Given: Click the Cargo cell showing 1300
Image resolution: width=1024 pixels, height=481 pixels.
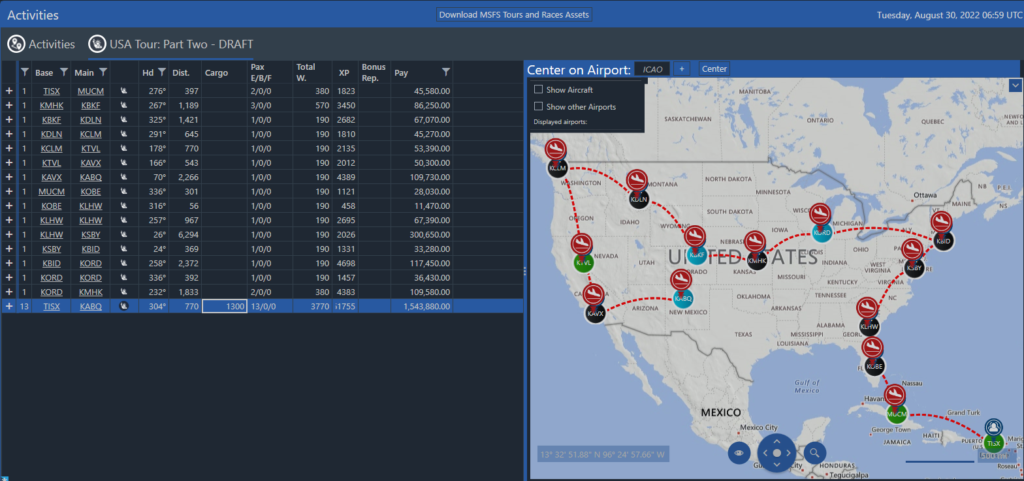Looking at the screenshot, I should point(225,306).
